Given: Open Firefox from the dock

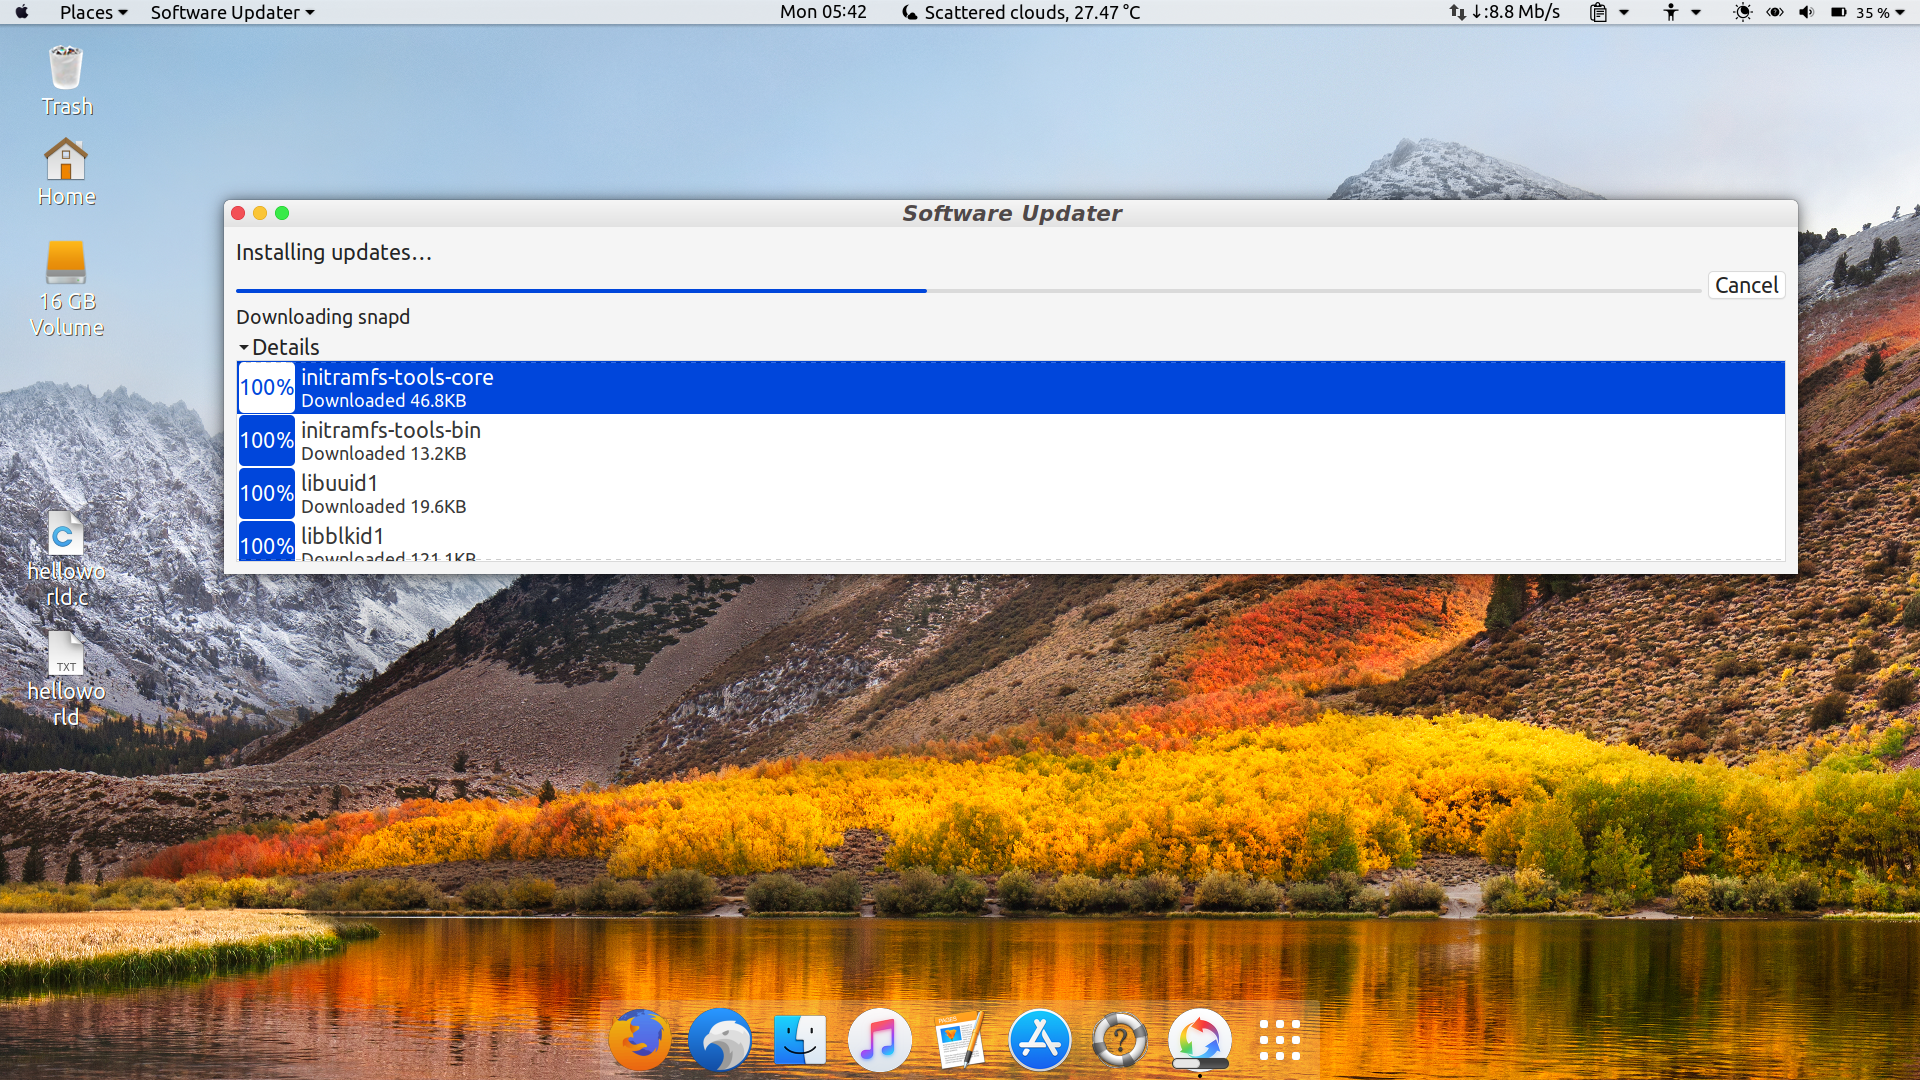Looking at the screenshot, I should pos(639,1039).
